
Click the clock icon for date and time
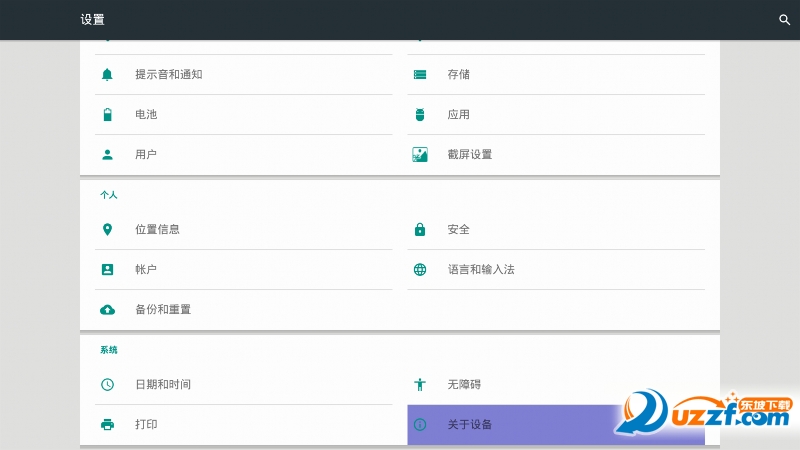tap(108, 384)
